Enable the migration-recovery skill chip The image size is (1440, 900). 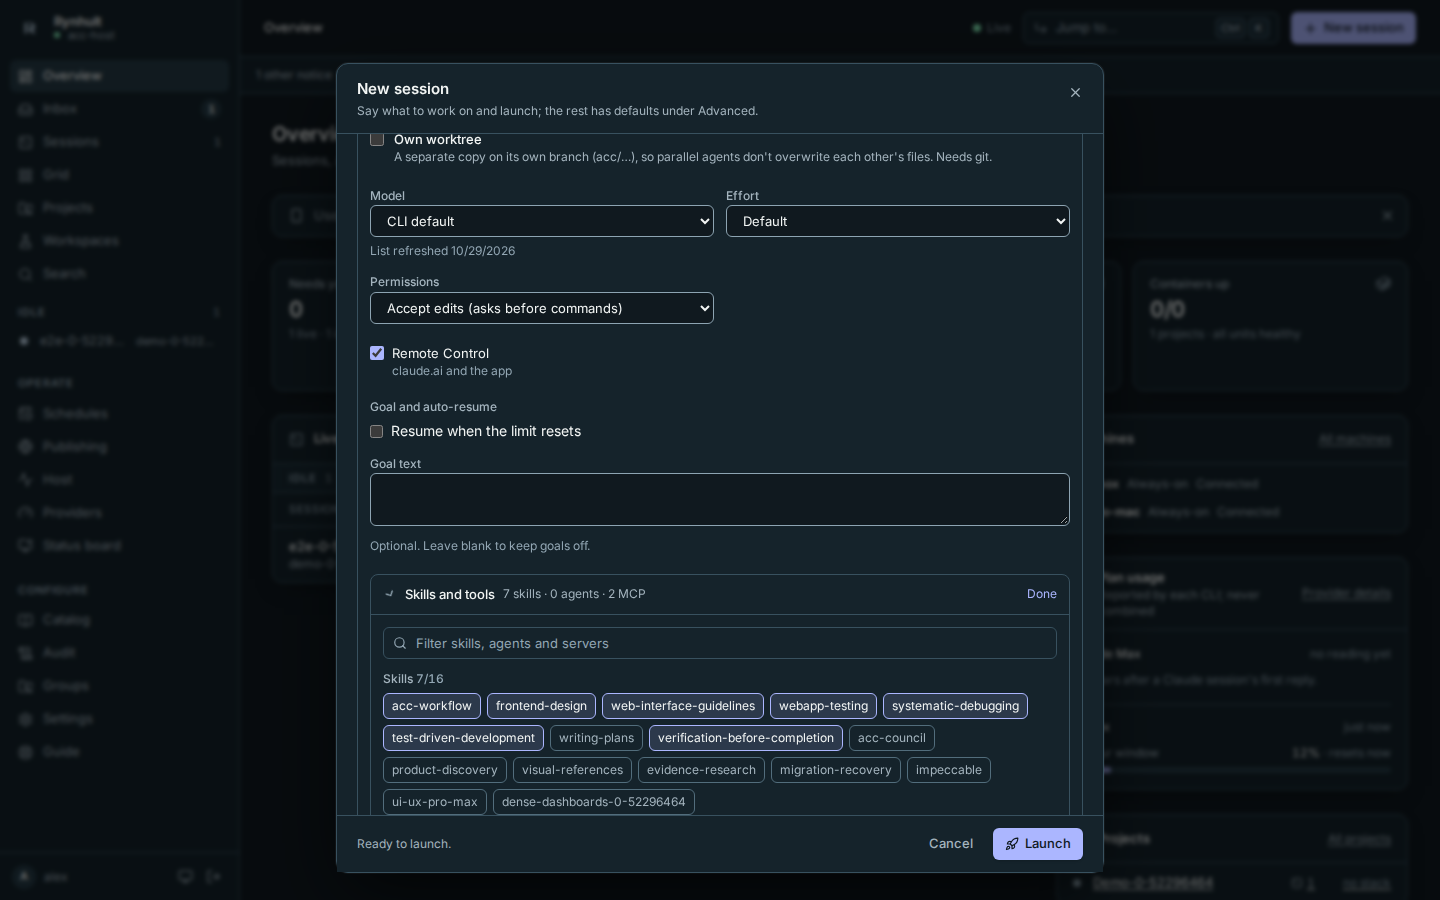836,770
